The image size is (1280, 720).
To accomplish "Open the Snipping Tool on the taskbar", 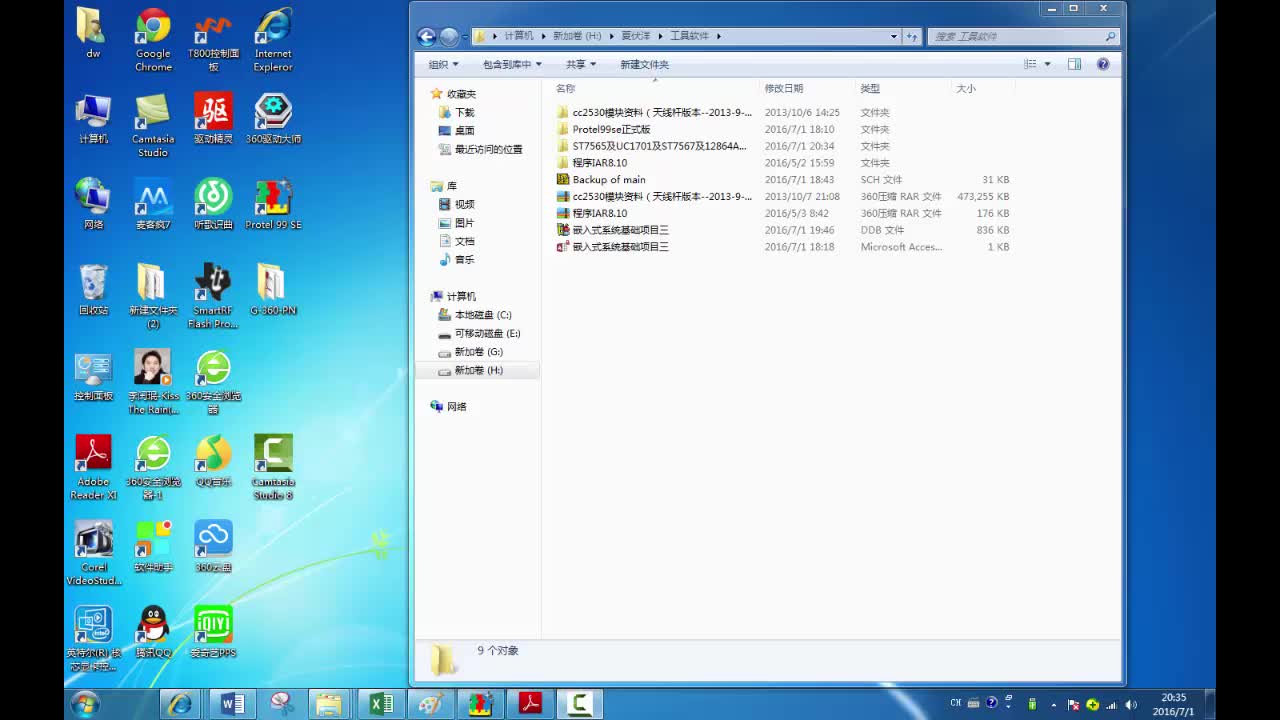I will [282, 704].
